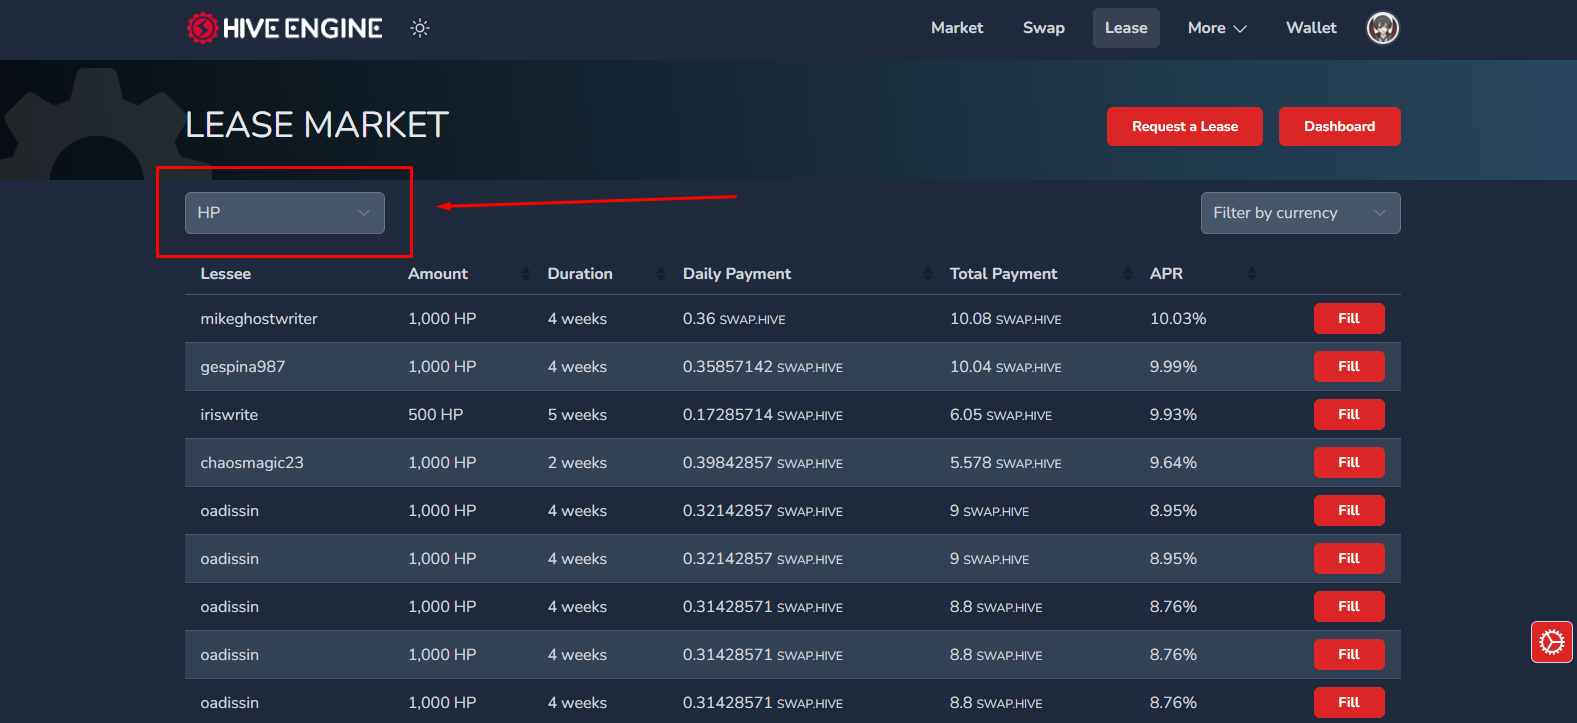Sort by Amount column arrows
1577x723 pixels.
526,274
